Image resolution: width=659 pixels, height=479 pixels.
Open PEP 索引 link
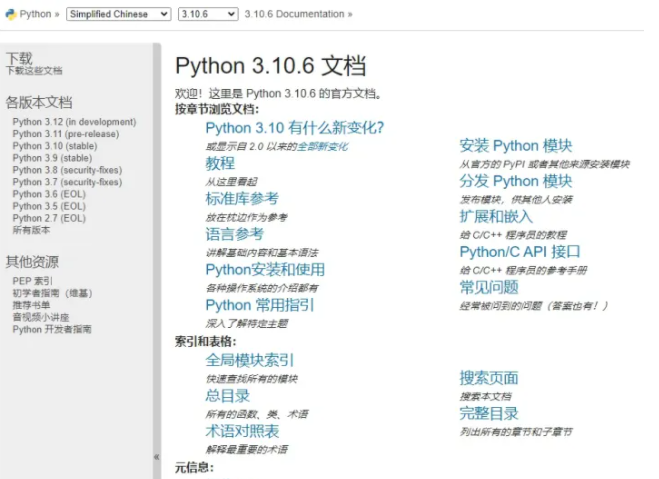pos(33,281)
